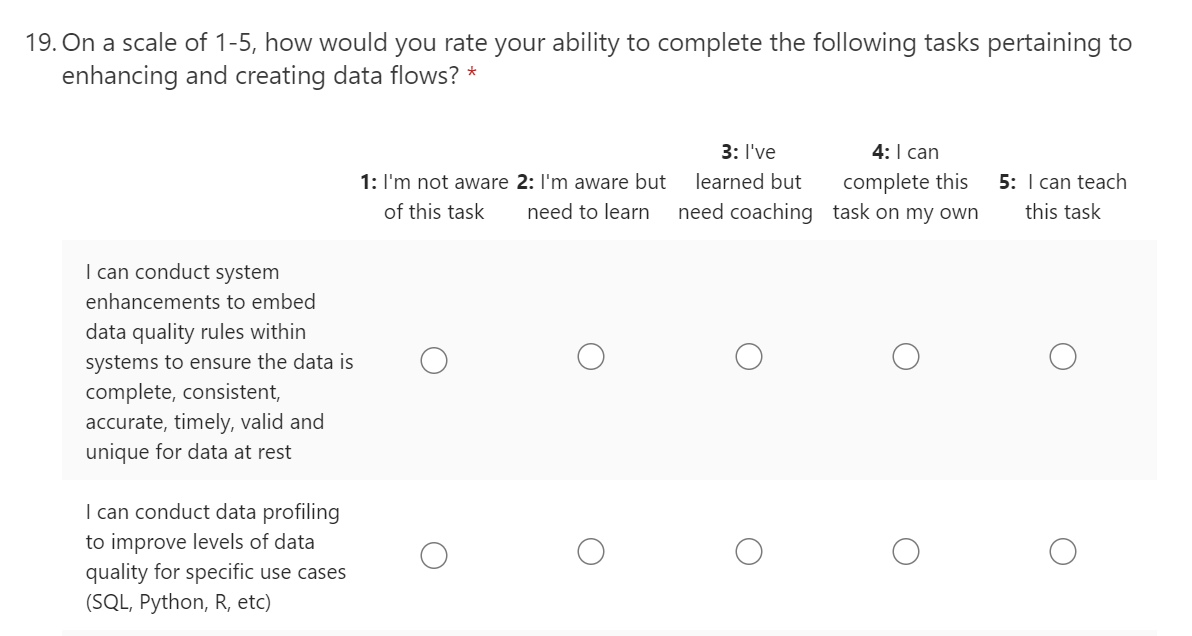Click the "5: I can teach this task" header

(x=1062, y=197)
